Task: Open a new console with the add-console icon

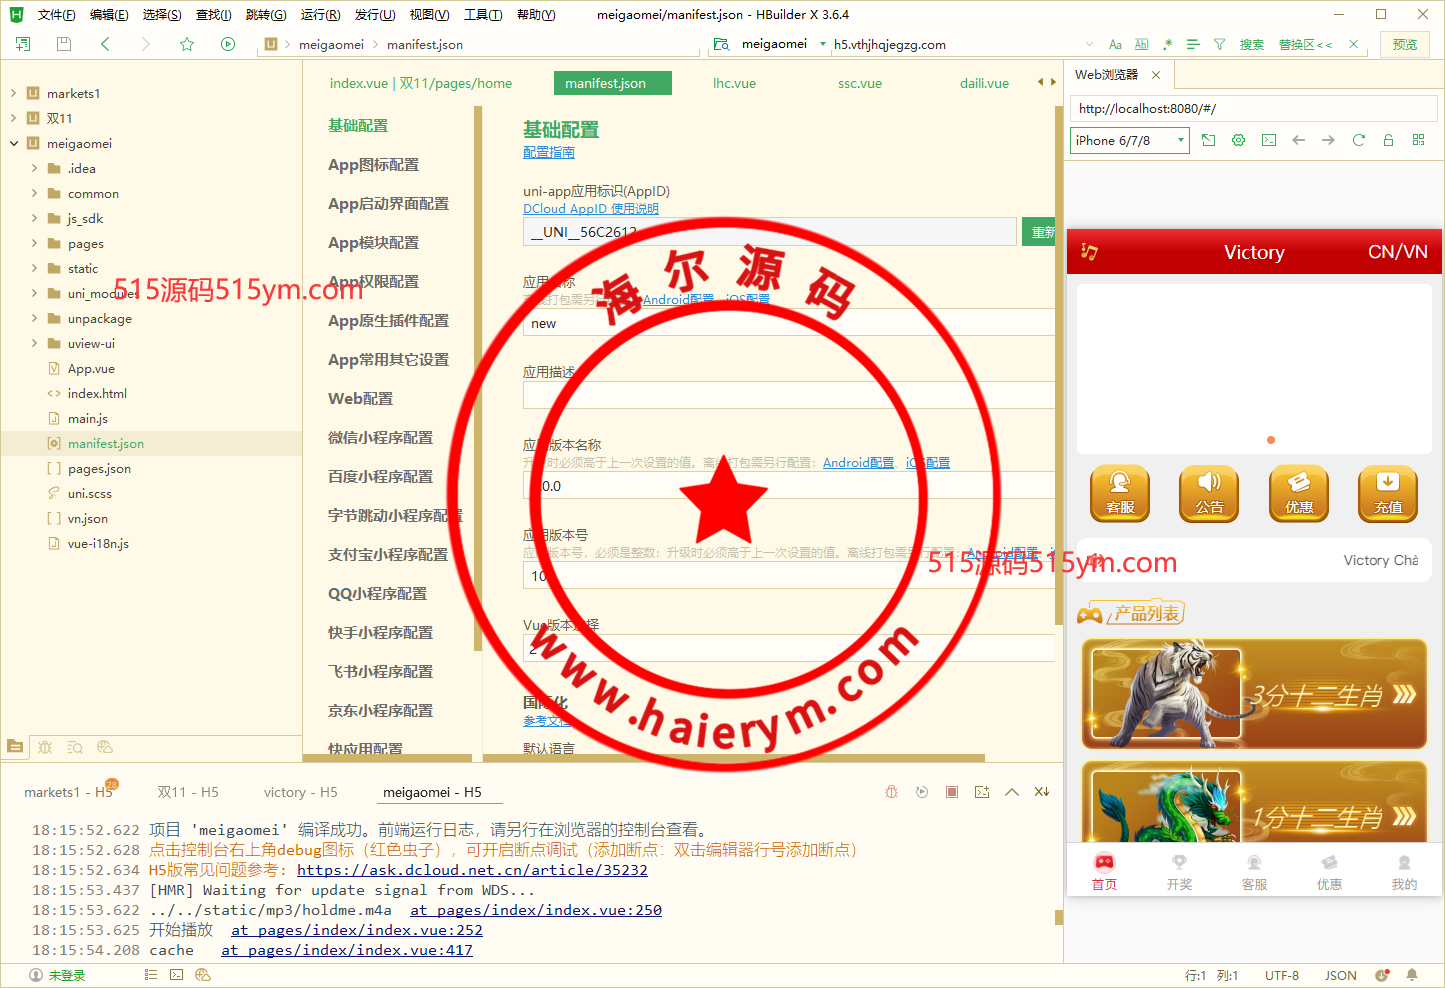Action: point(981,791)
